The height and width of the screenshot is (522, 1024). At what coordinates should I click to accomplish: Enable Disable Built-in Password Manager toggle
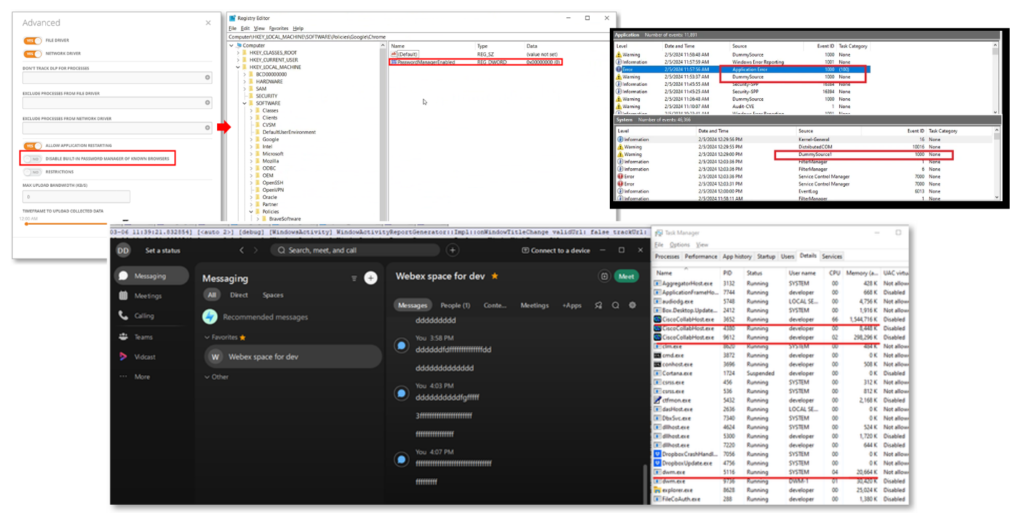33,158
